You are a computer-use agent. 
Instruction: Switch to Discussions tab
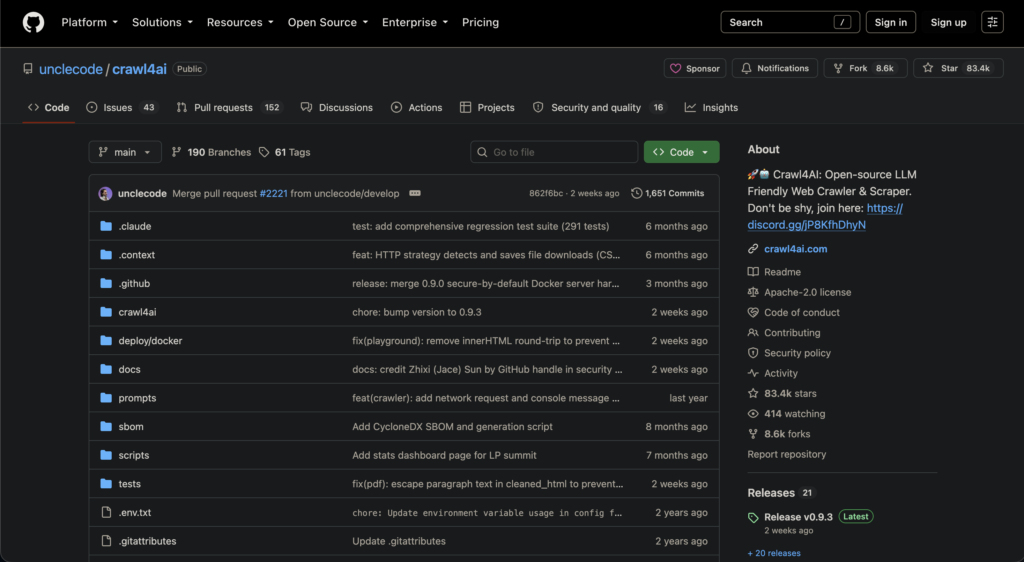coord(336,108)
